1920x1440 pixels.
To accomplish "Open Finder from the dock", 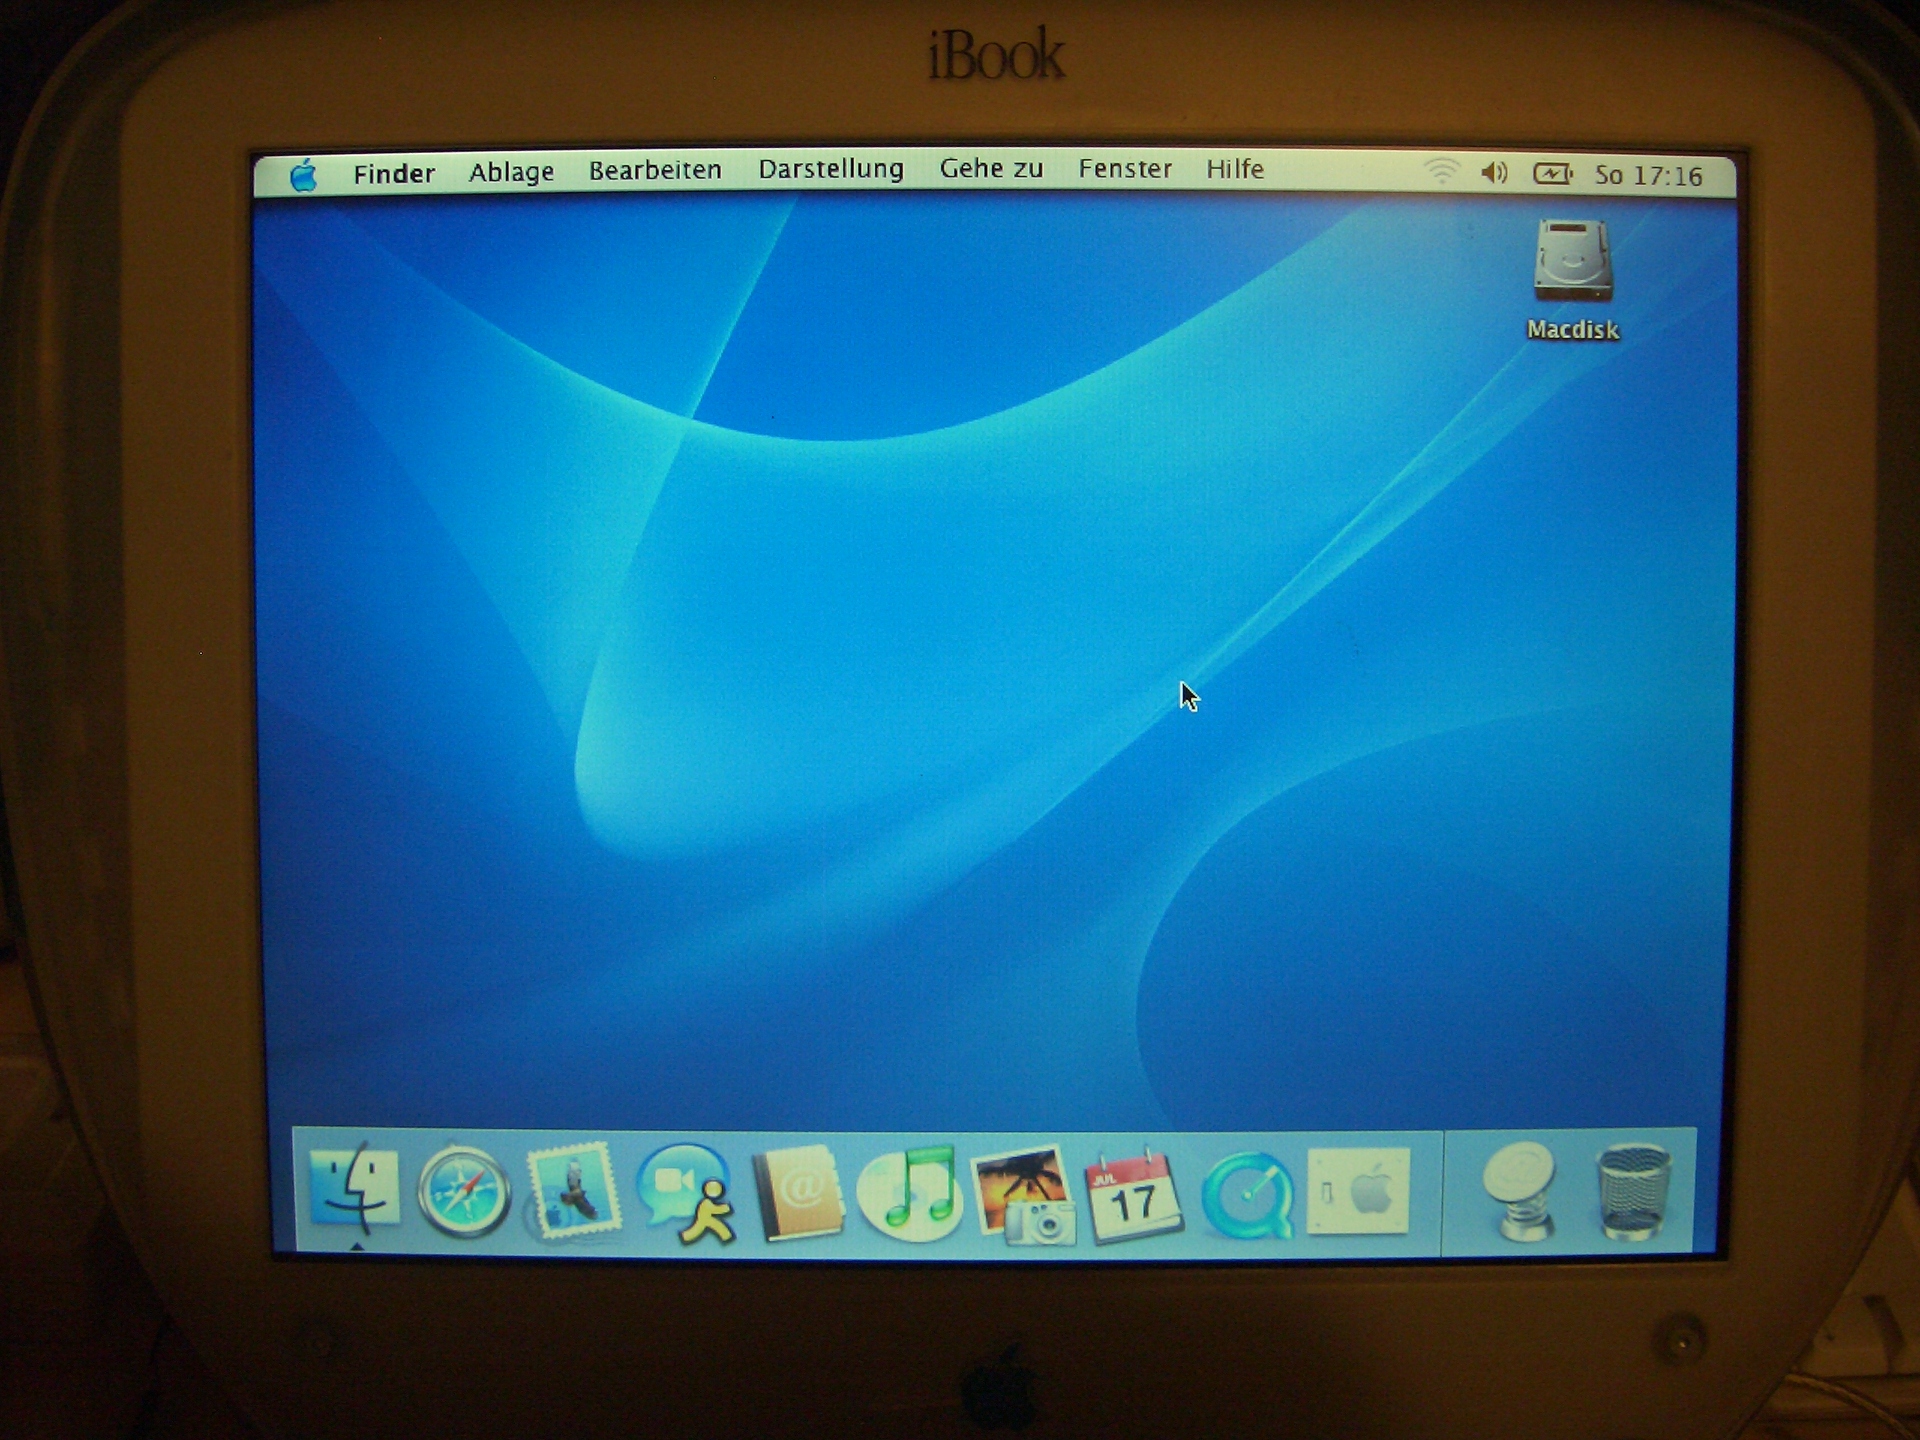I will (x=354, y=1190).
